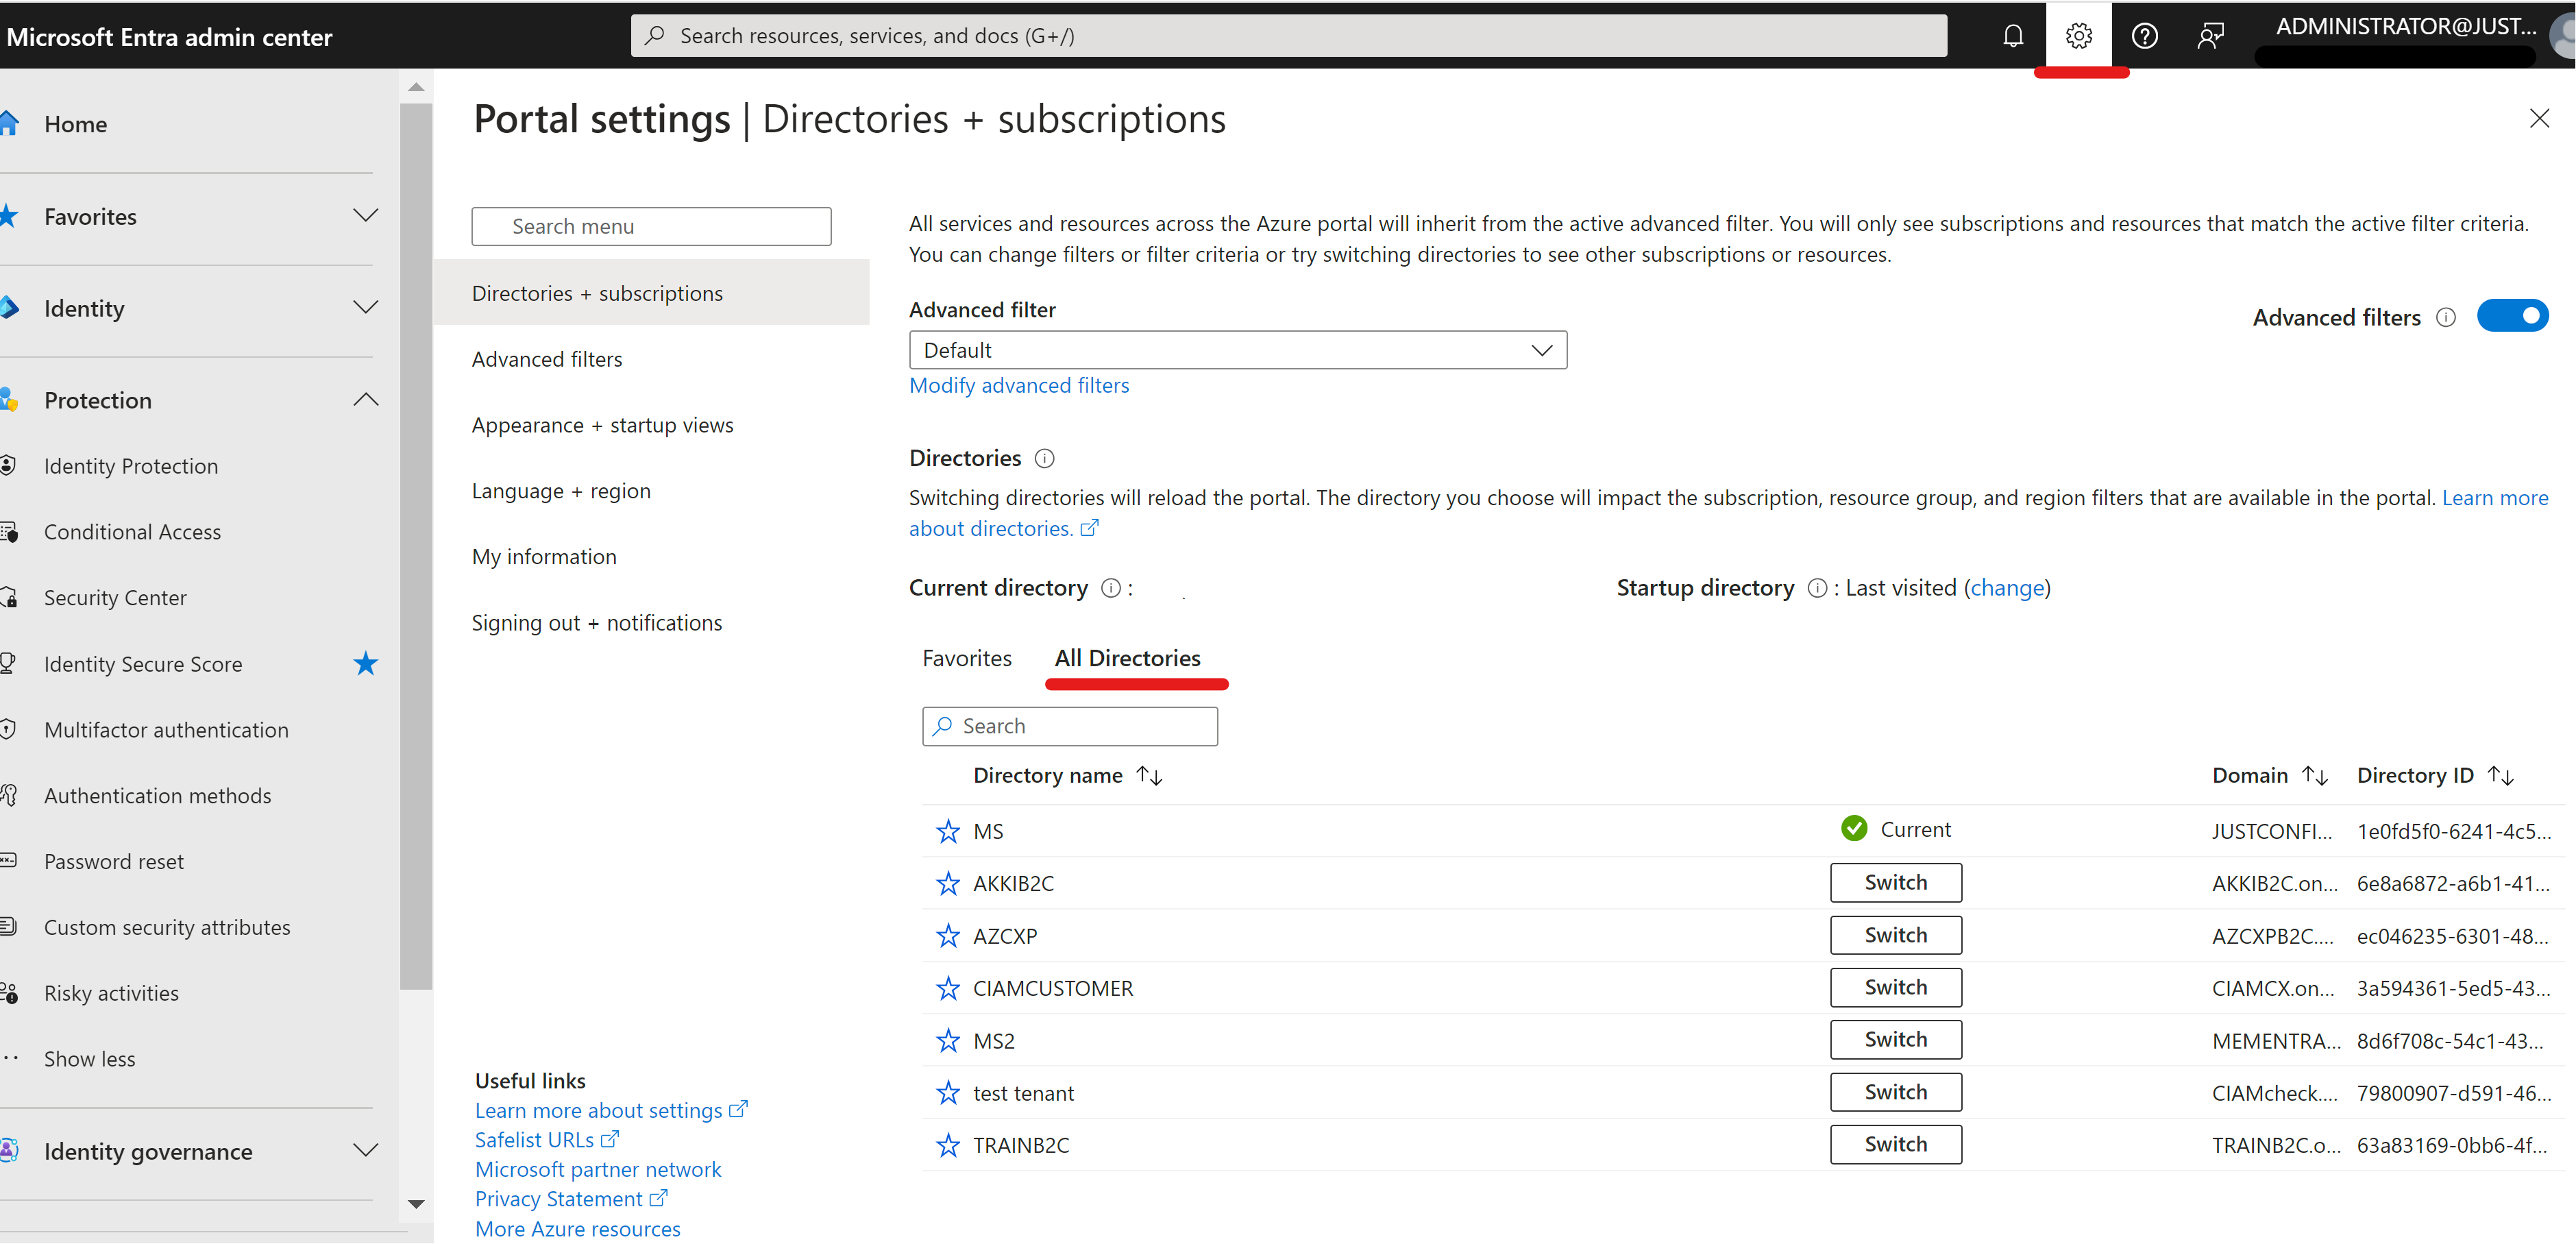2576x1244 pixels.
Task: Open the portal settings gear icon
Action: 2078,36
